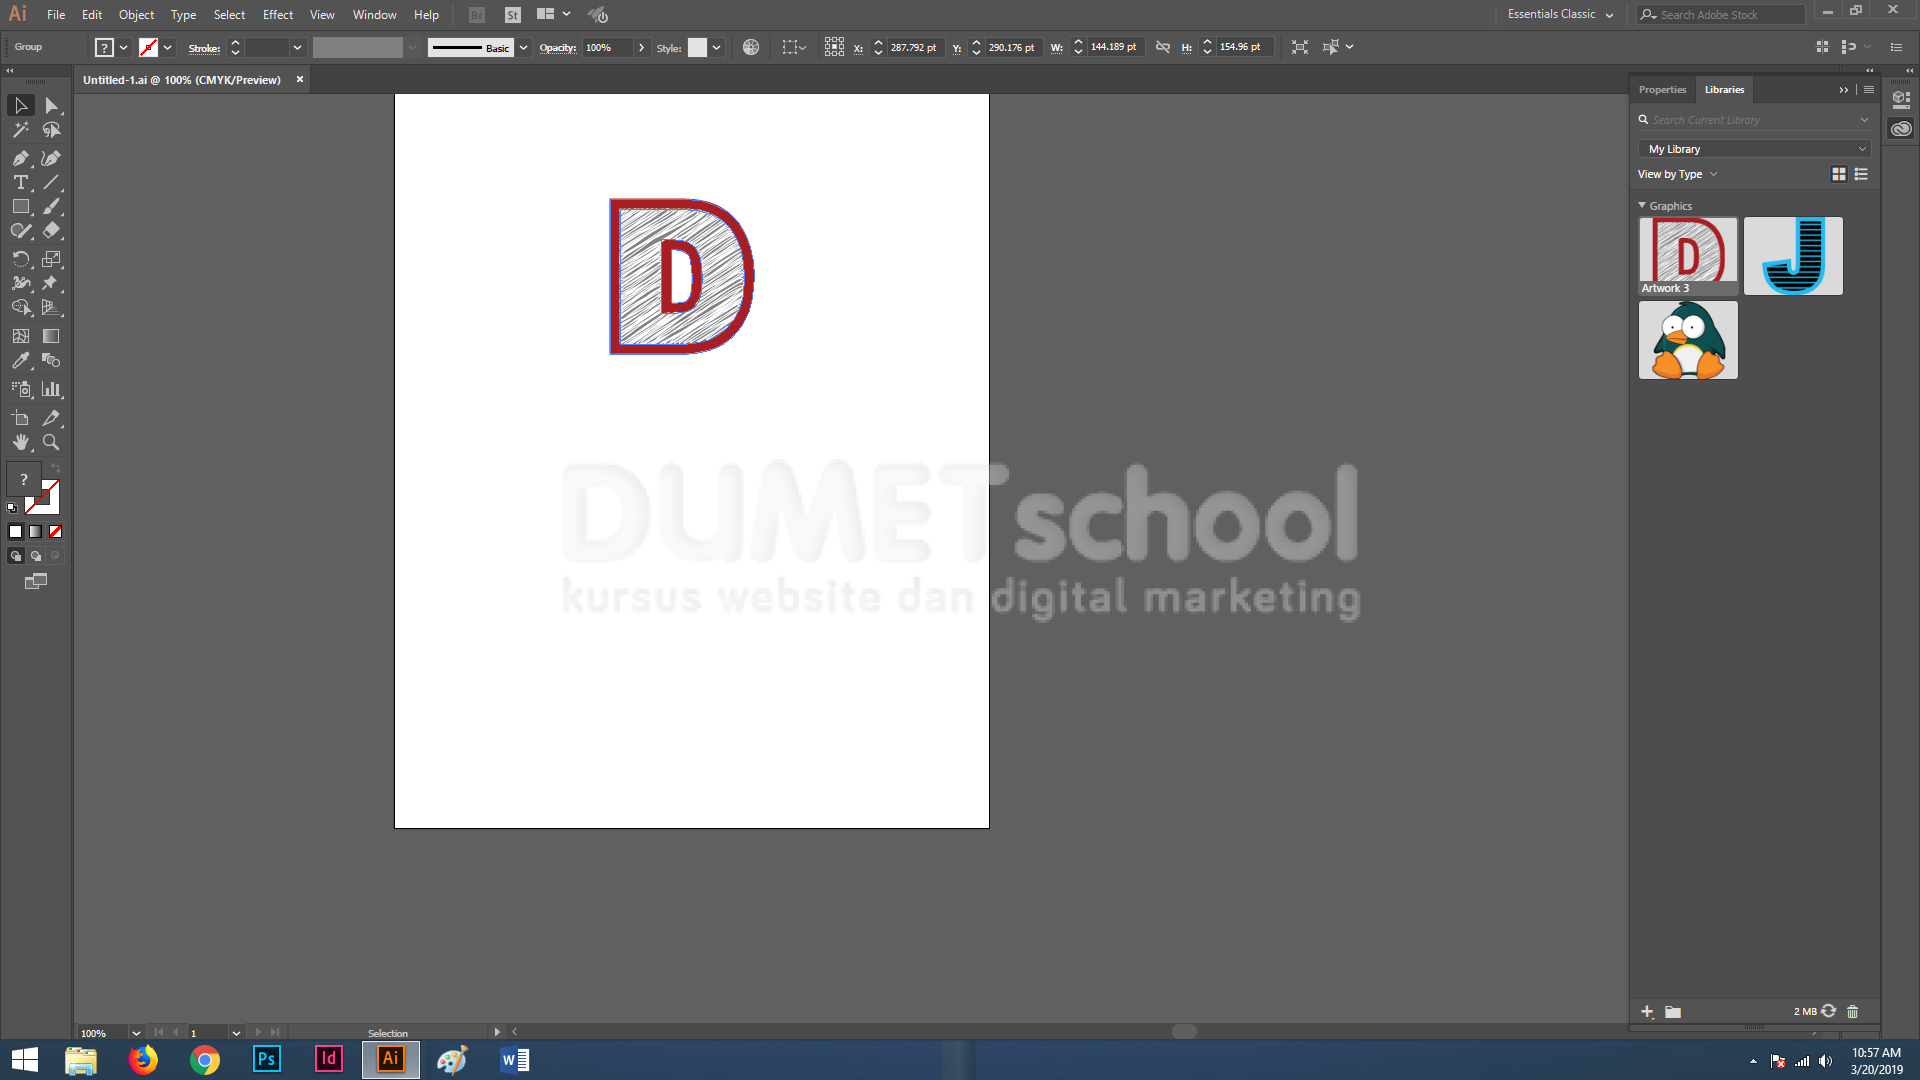Select the Line Segment tool
This screenshot has height=1080, width=1920.
pos(51,182)
